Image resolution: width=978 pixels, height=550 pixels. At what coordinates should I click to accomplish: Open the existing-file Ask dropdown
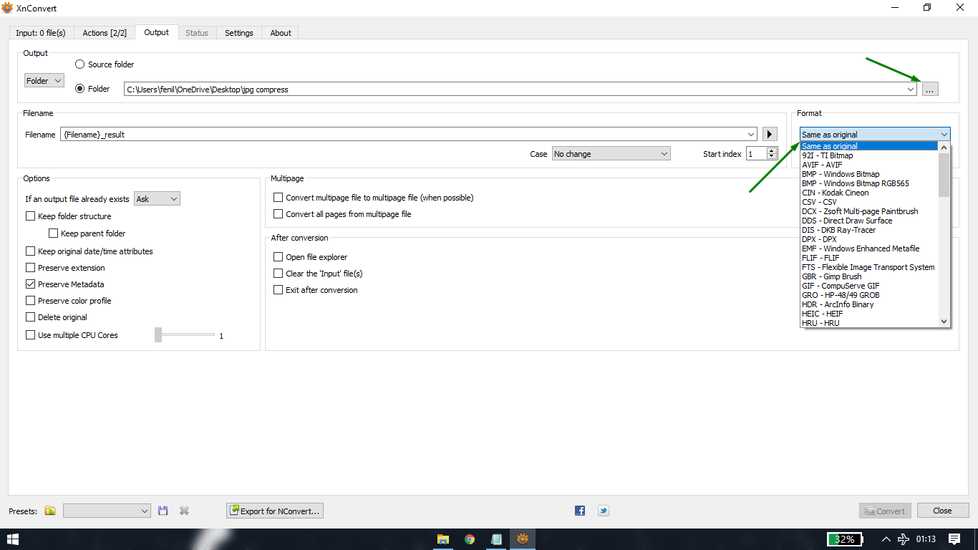point(157,198)
